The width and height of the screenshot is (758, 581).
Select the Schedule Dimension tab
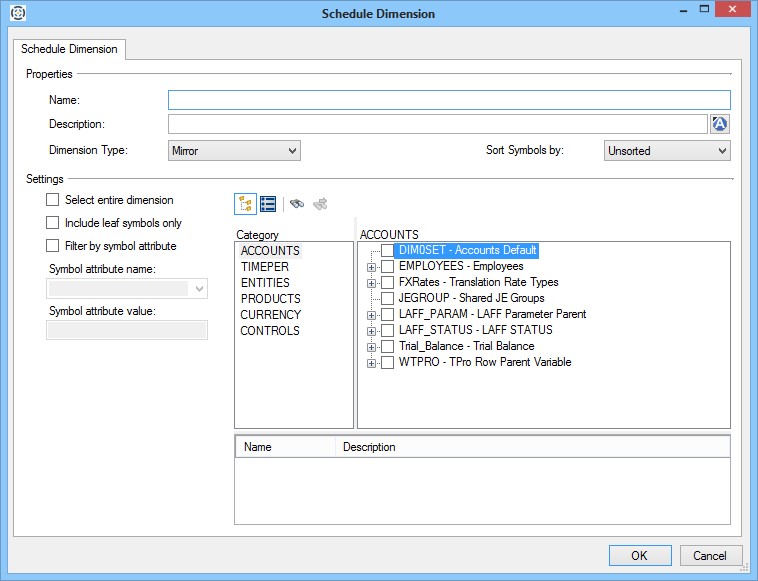tap(69, 49)
